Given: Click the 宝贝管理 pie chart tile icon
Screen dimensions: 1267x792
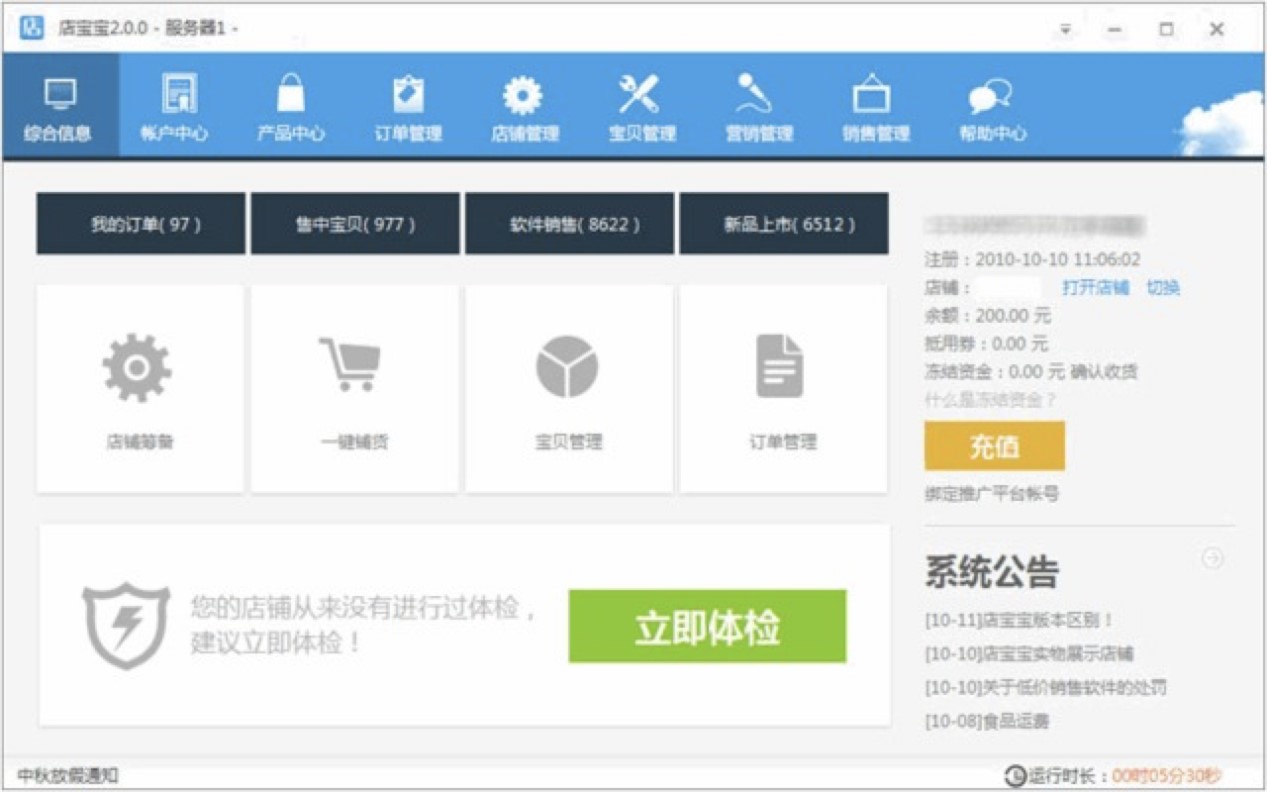Looking at the screenshot, I should pos(567,367).
